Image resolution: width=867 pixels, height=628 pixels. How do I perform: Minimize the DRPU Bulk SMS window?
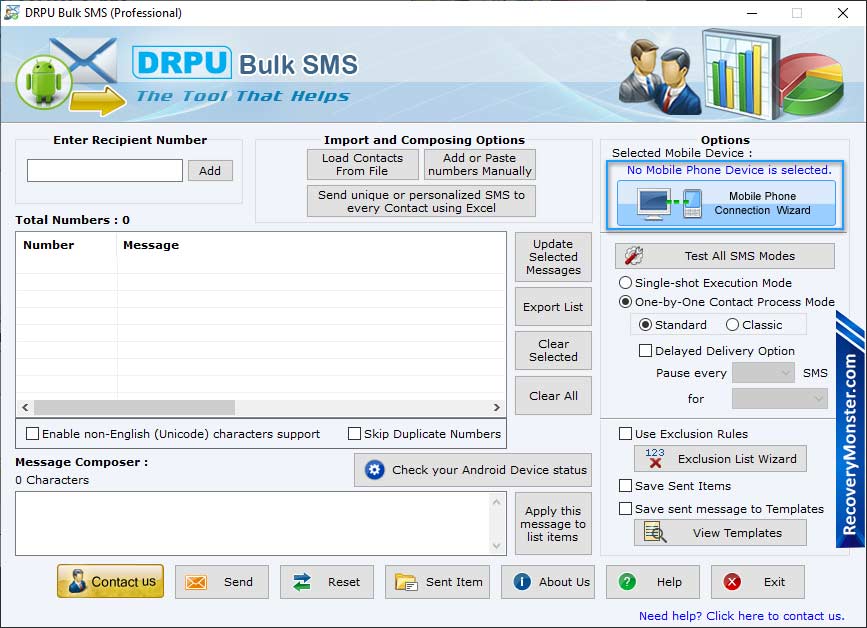(x=752, y=13)
